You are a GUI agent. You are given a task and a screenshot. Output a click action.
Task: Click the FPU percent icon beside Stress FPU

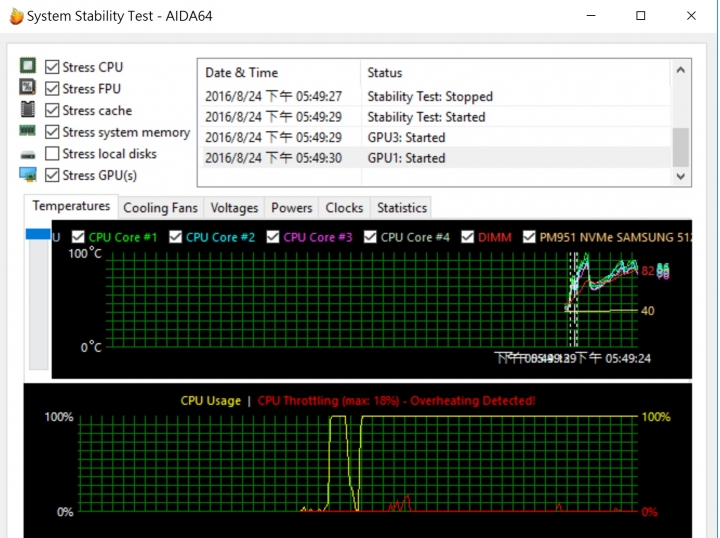[28, 87]
